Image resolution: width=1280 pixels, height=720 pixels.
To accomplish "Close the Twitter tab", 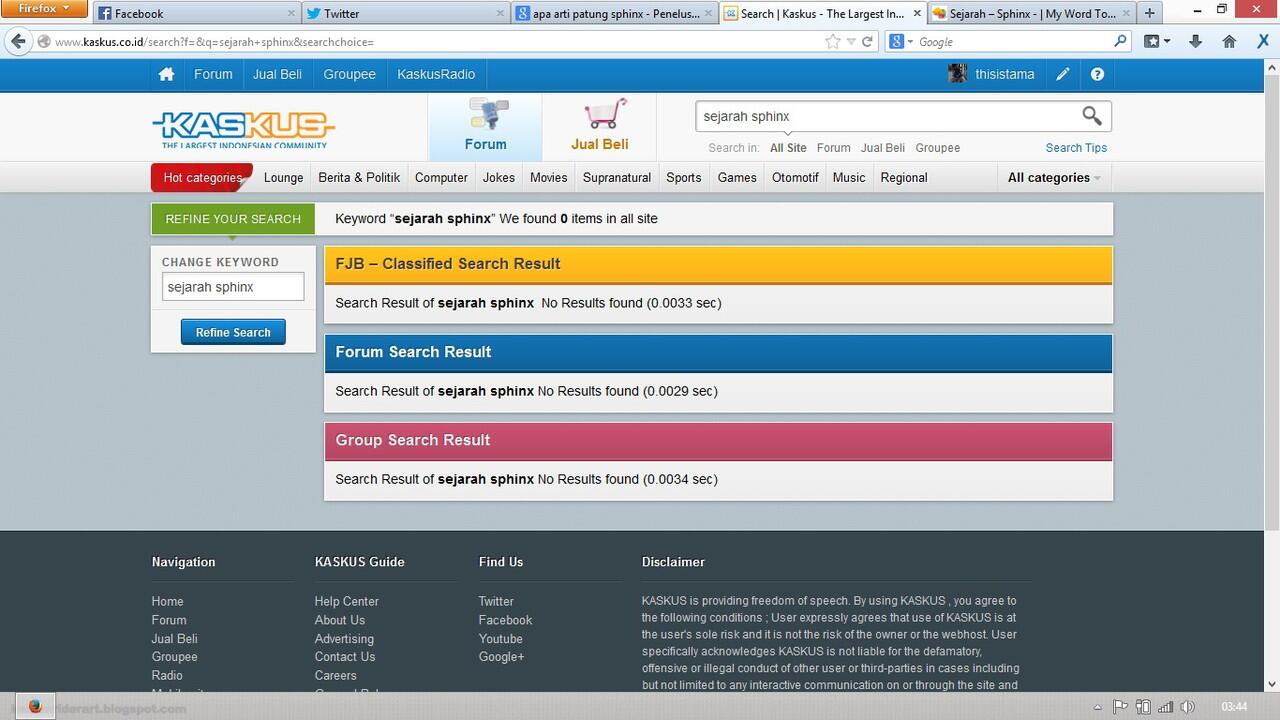I will coord(500,13).
